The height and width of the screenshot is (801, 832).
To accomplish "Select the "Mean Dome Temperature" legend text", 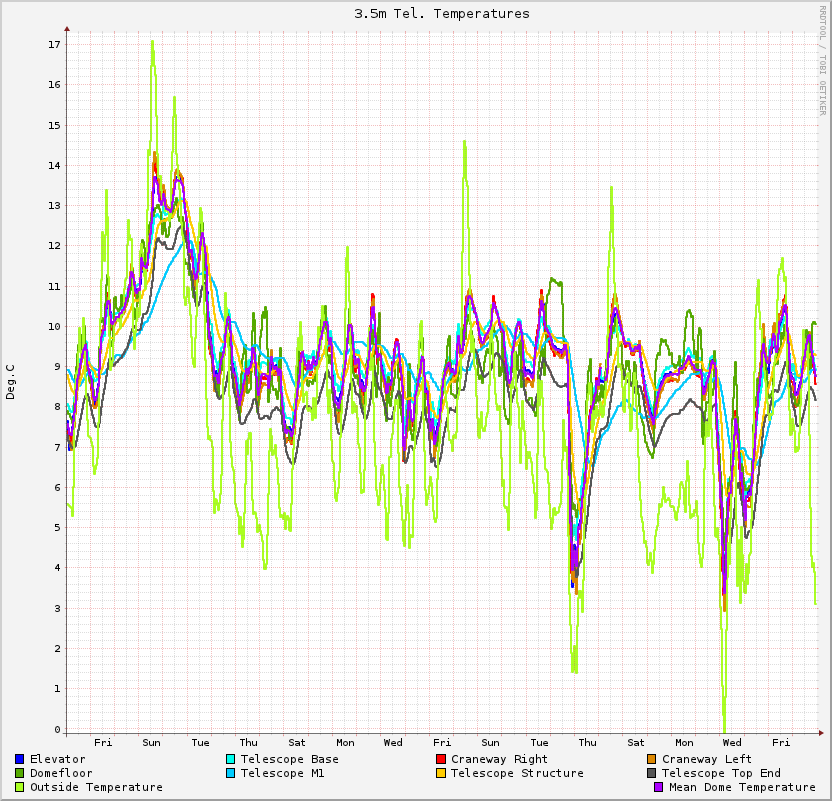I will (x=742, y=788).
